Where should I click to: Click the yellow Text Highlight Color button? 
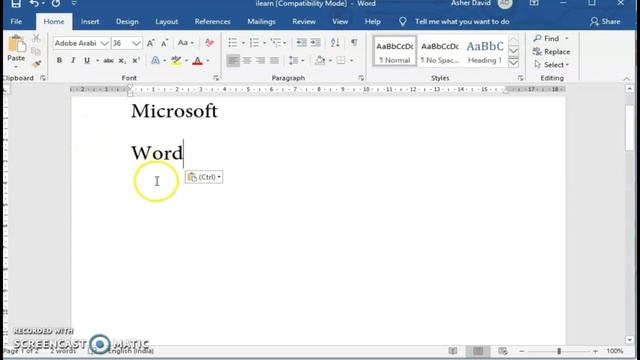point(176,61)
